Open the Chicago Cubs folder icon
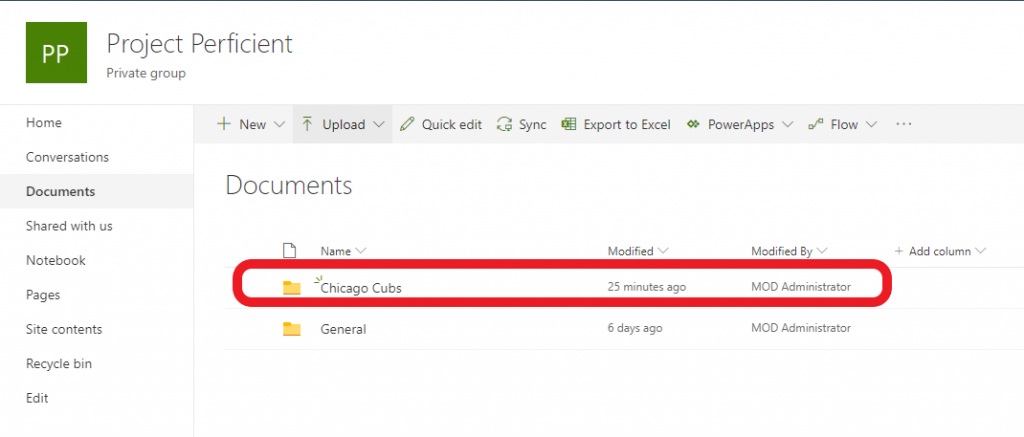This screenshot has height=437, width=1024. click(x=291, y=287)
